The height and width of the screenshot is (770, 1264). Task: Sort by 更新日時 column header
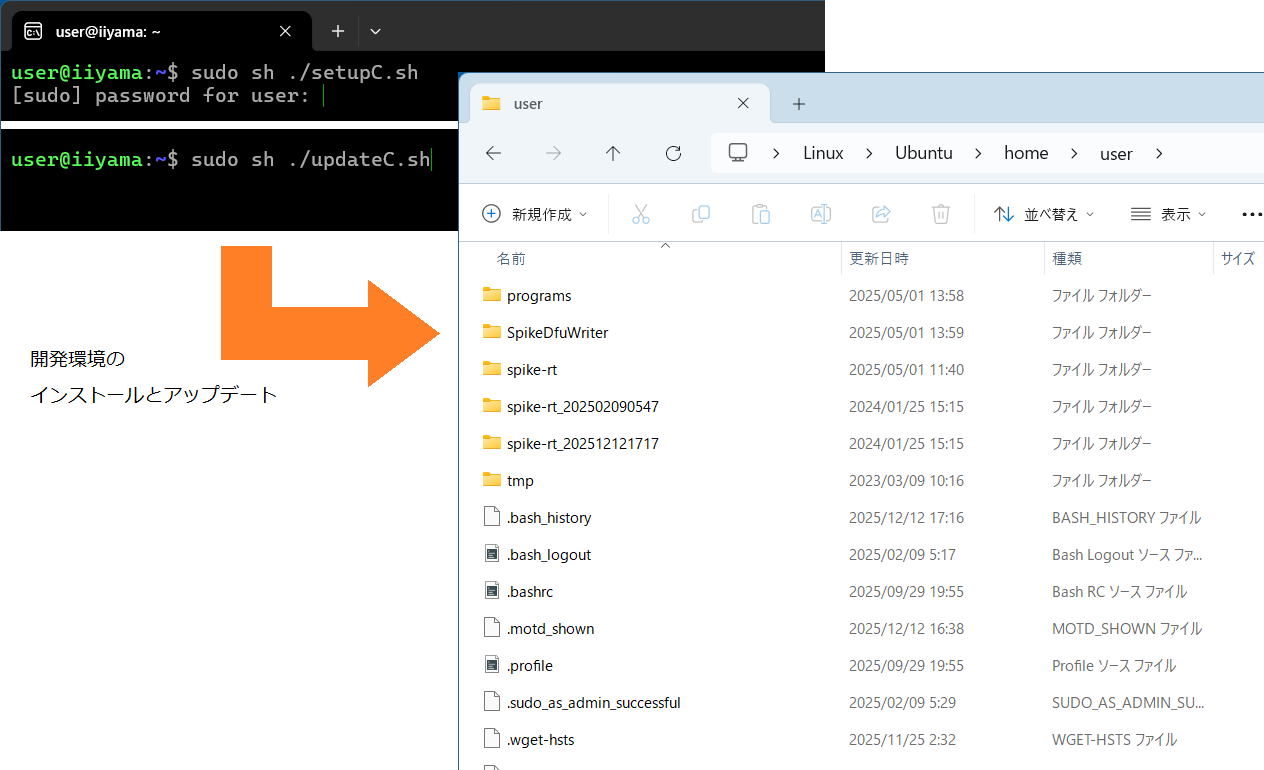click(x=879, y=258)
